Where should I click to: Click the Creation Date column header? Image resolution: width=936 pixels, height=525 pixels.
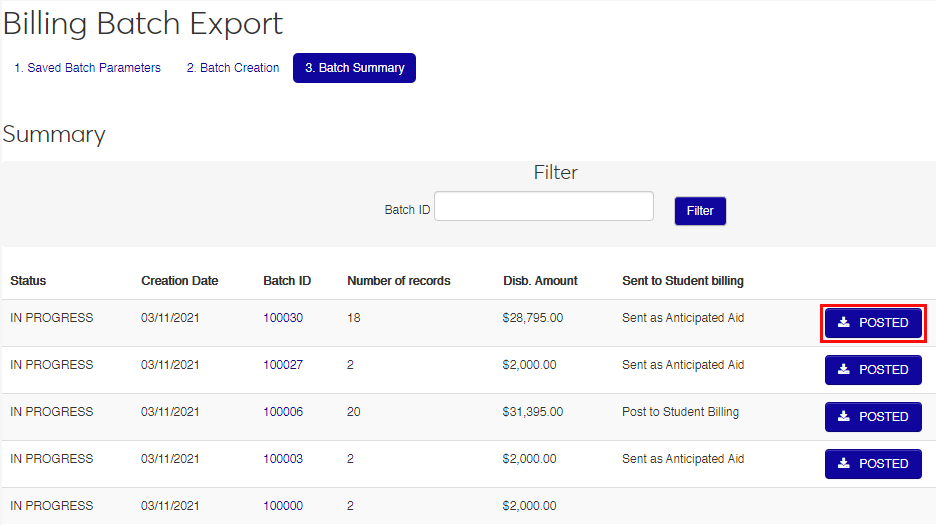tap(179, 281)
